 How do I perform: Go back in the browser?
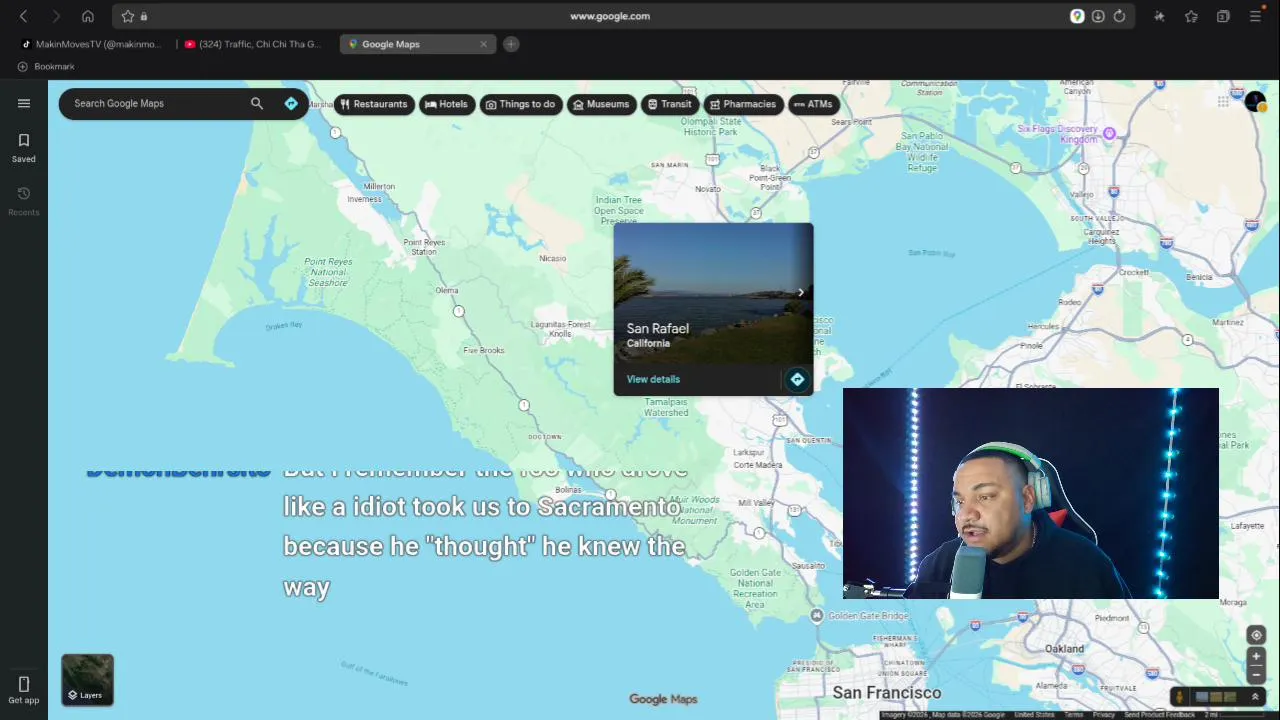pyautogui.click(x=24, y=16)
